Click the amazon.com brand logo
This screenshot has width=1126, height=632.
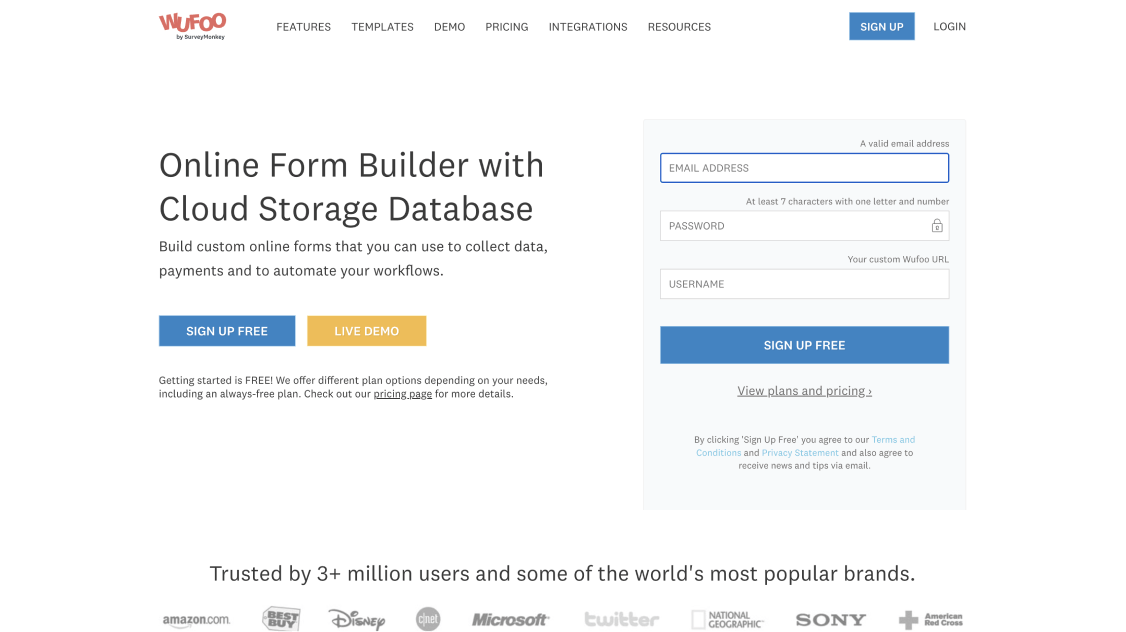197,620
